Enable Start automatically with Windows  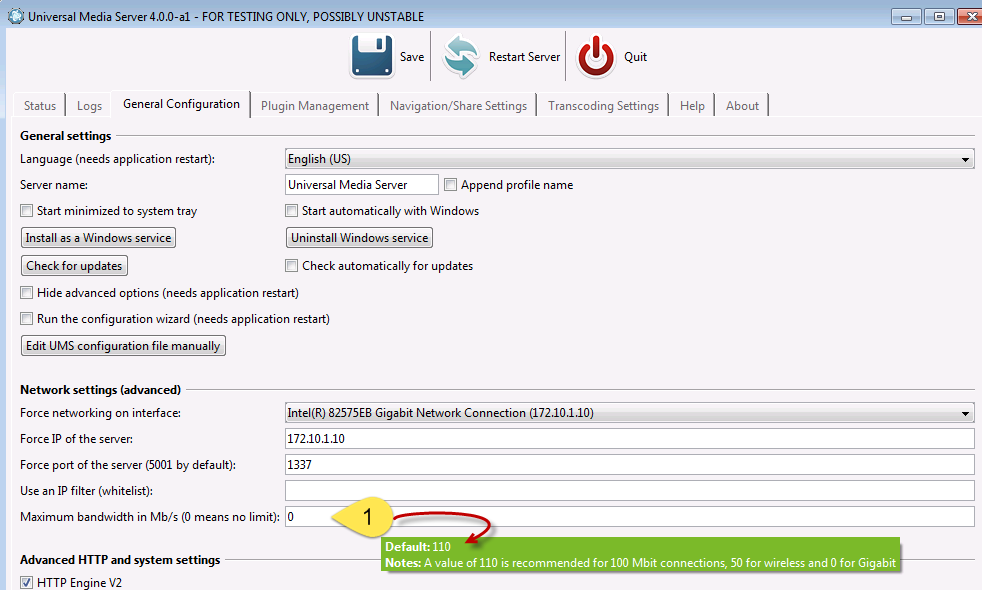[x=291, y=211]
